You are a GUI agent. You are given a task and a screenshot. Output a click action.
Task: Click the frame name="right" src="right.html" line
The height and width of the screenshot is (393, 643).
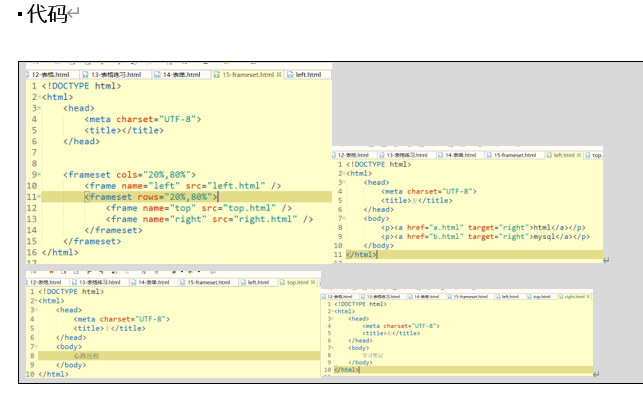(210, 219)
